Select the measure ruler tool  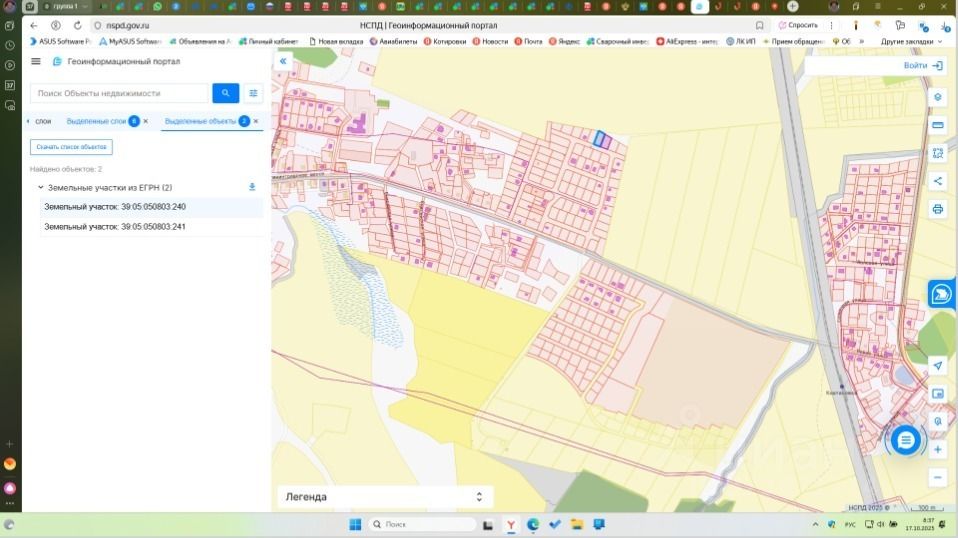(x=938, y=125)
